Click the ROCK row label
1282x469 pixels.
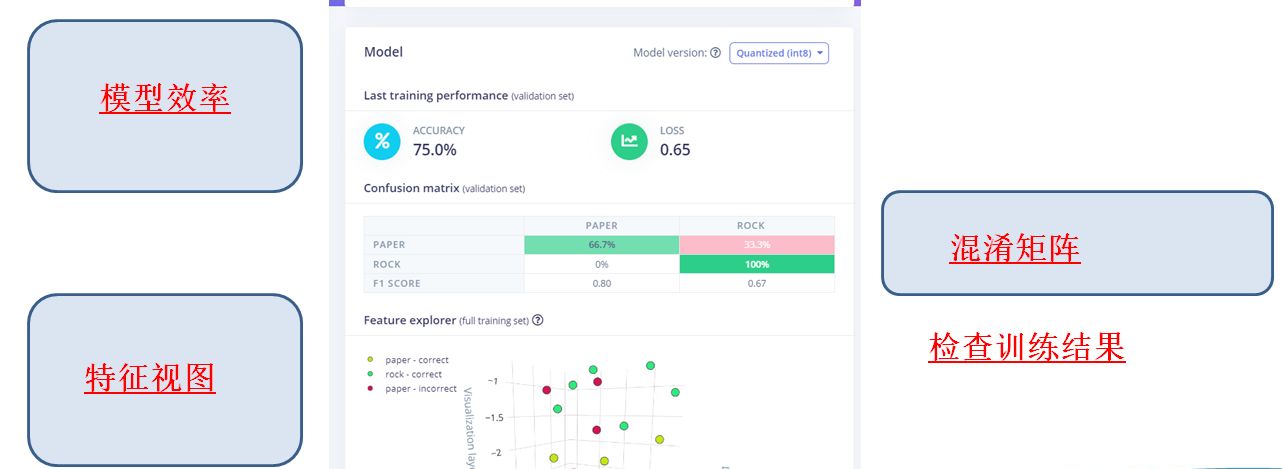pos(386,264)
